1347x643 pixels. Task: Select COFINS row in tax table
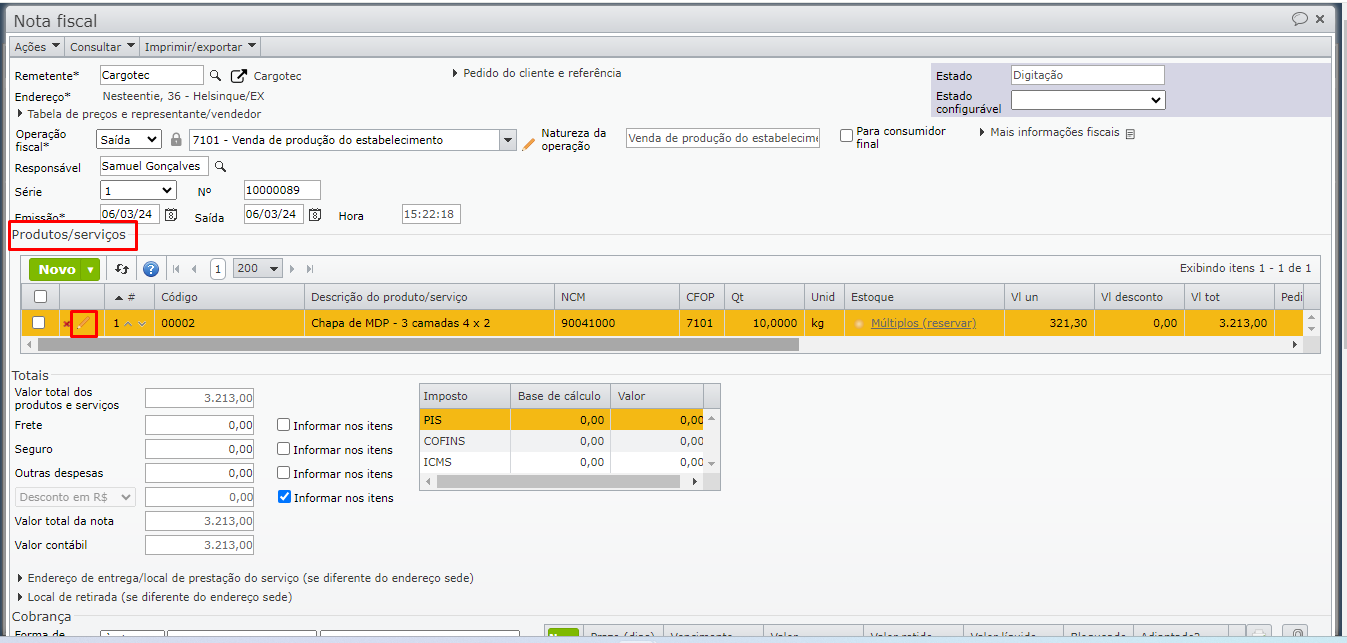pos(561,441)
